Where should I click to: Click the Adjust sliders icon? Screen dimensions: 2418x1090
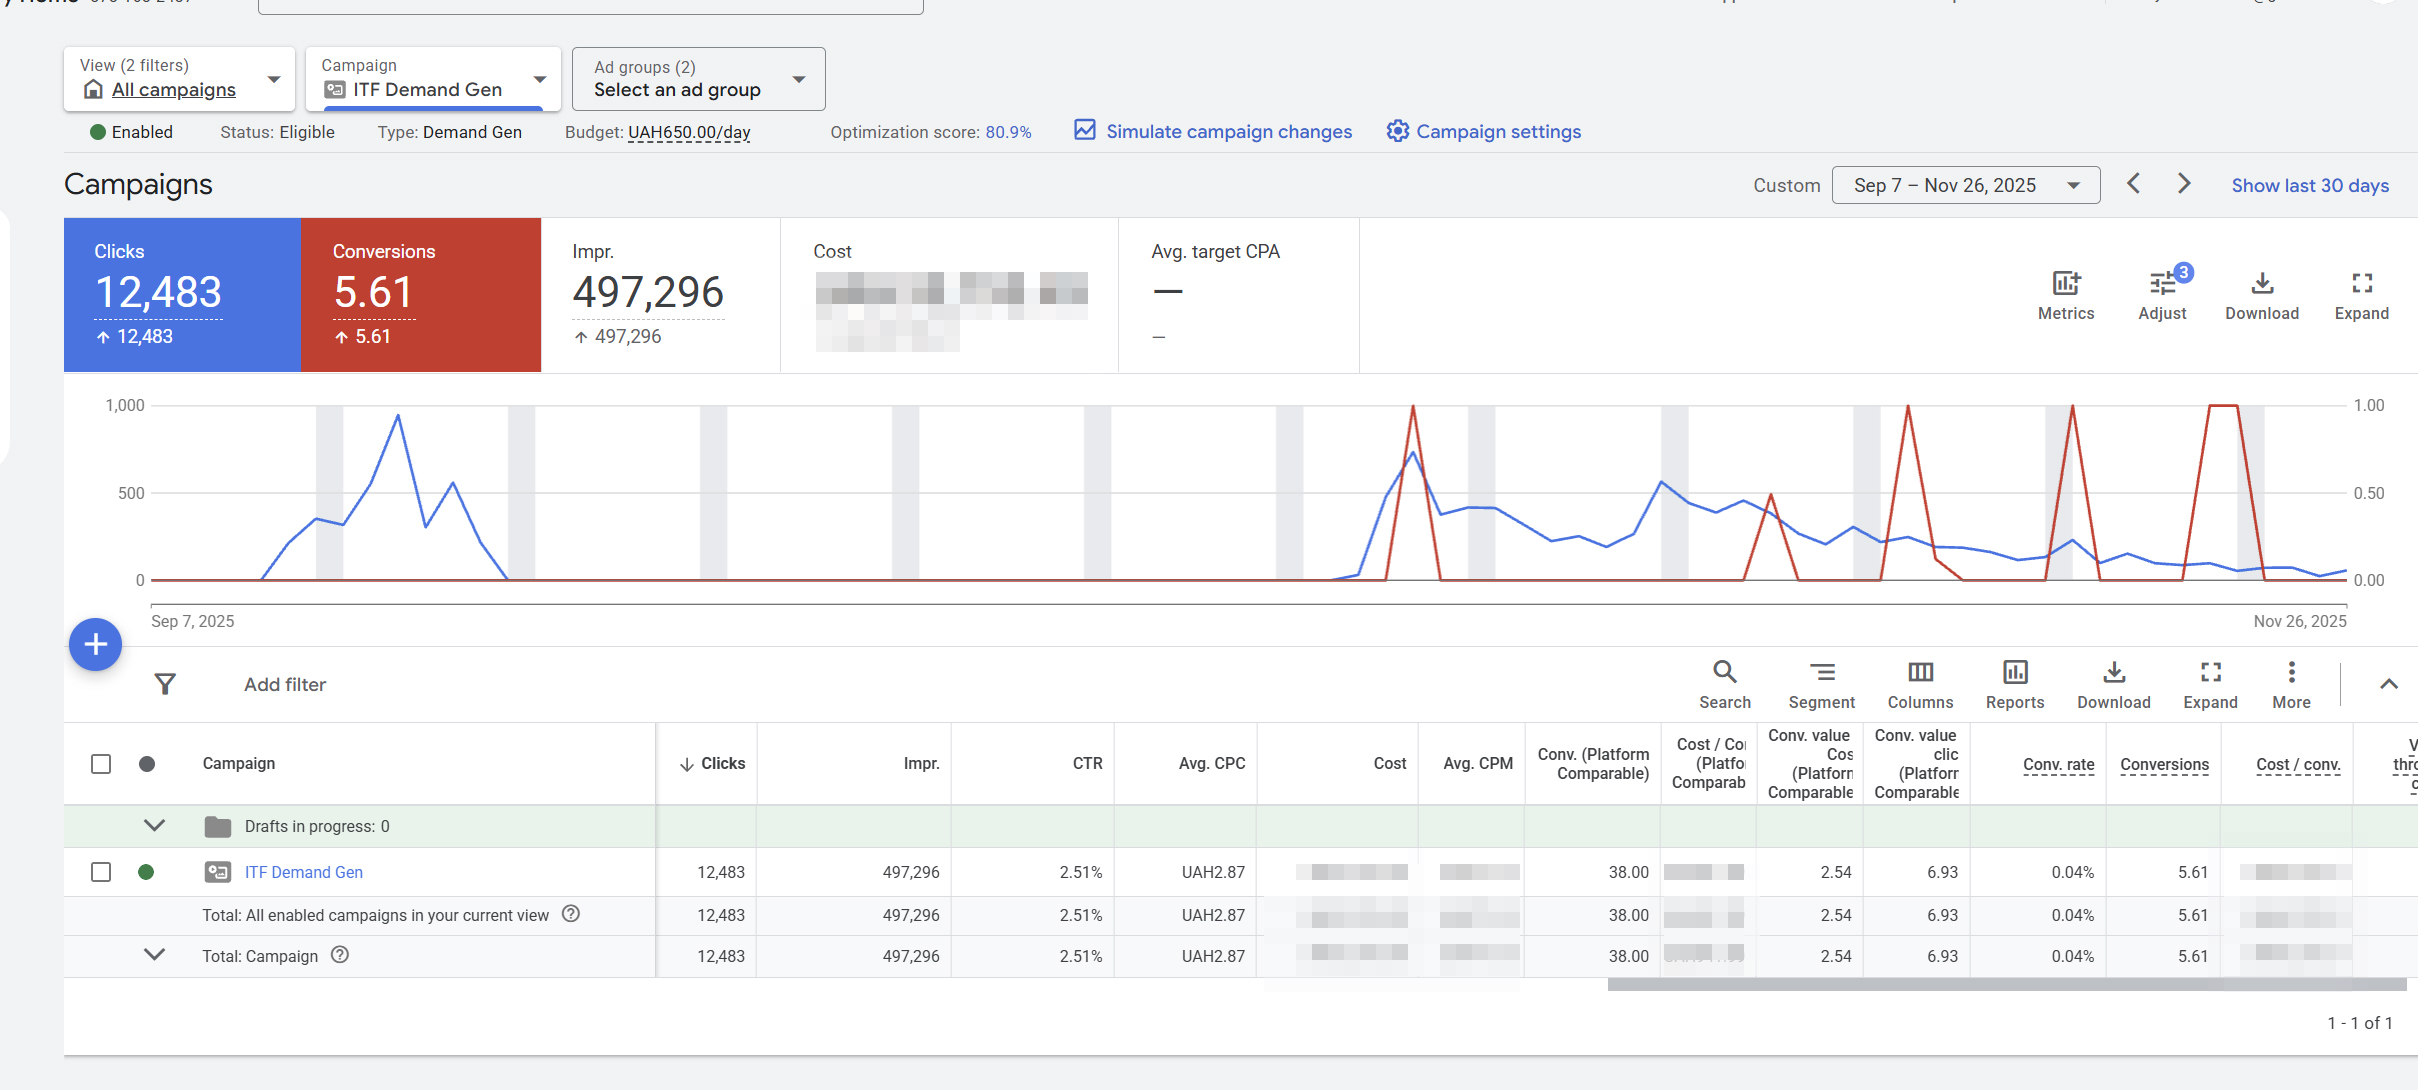tap(2162, 284)
